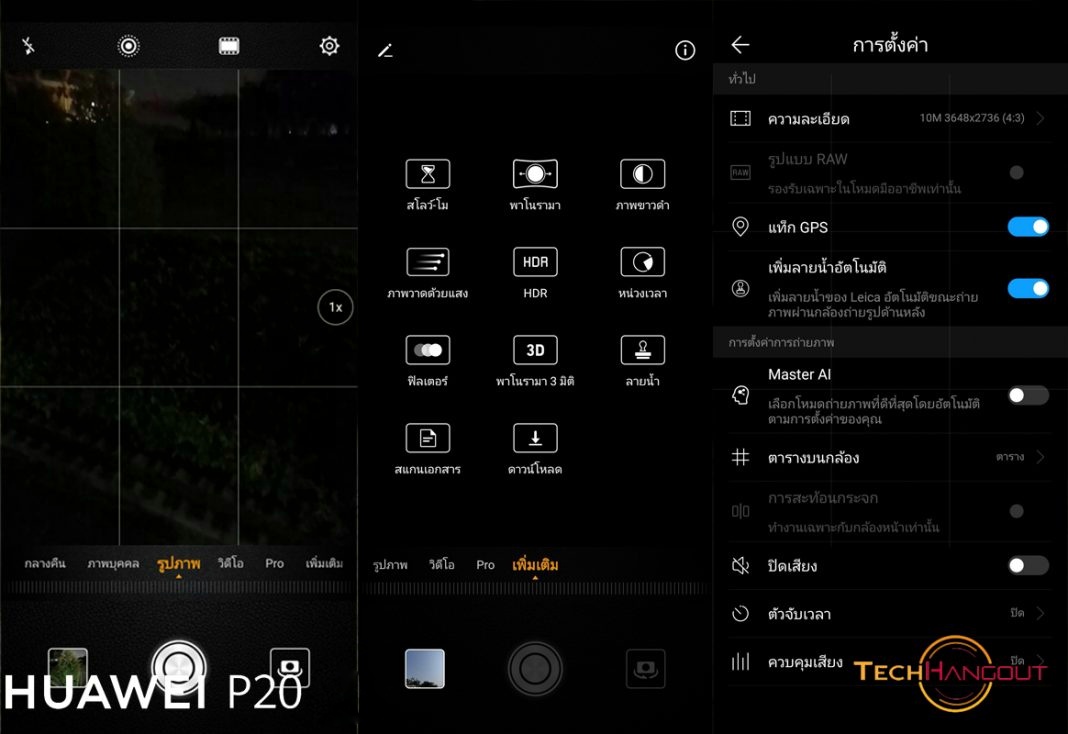
Task: Open the ฟิลเตอร์ filter mode
Action: pyautogui.click(x=428, y=361)
